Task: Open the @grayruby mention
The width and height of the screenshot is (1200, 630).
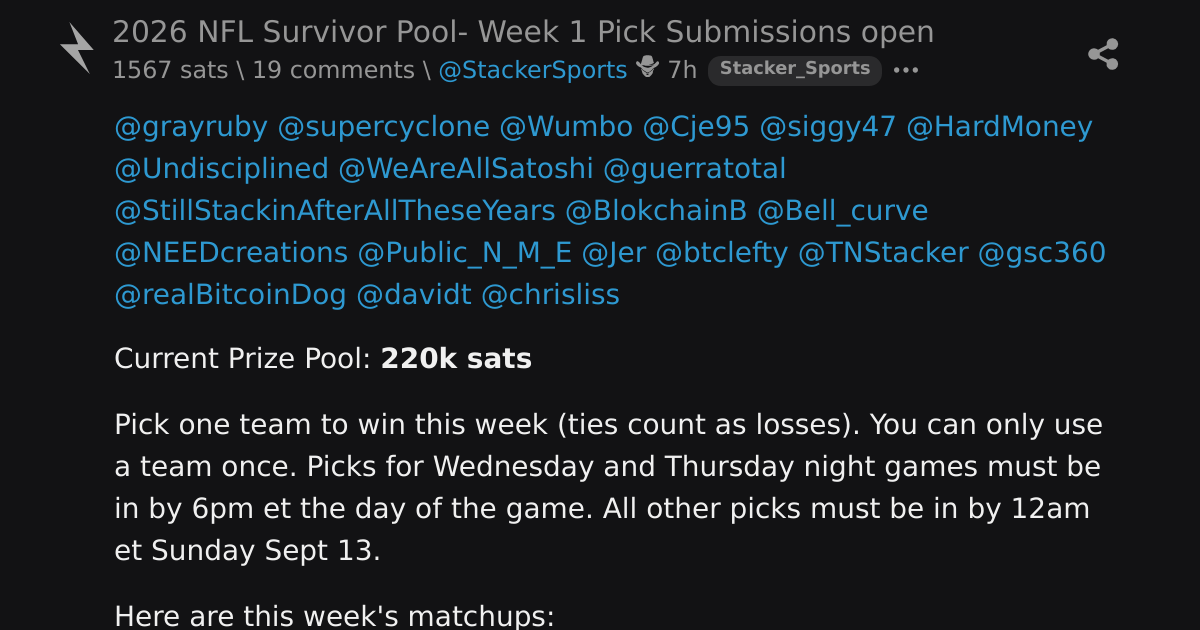Action: [191, 127]
